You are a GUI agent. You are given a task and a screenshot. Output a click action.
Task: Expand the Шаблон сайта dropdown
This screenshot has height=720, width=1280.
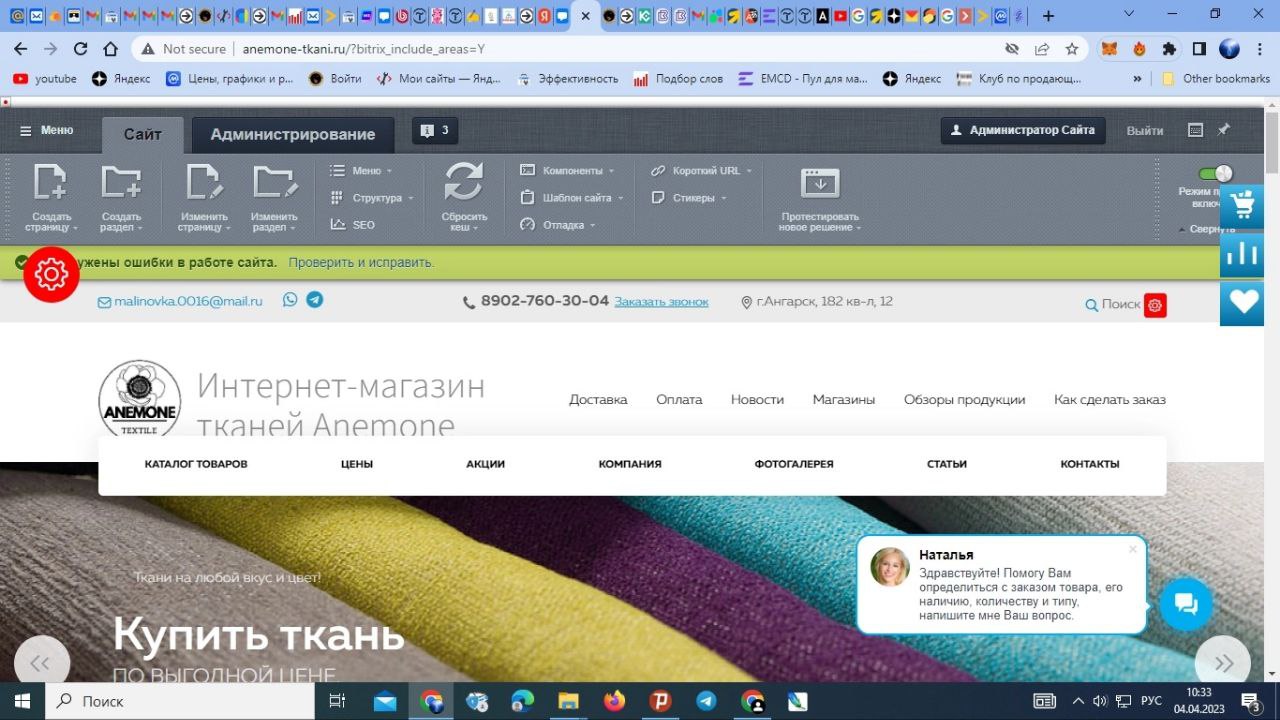pos(571,198)
